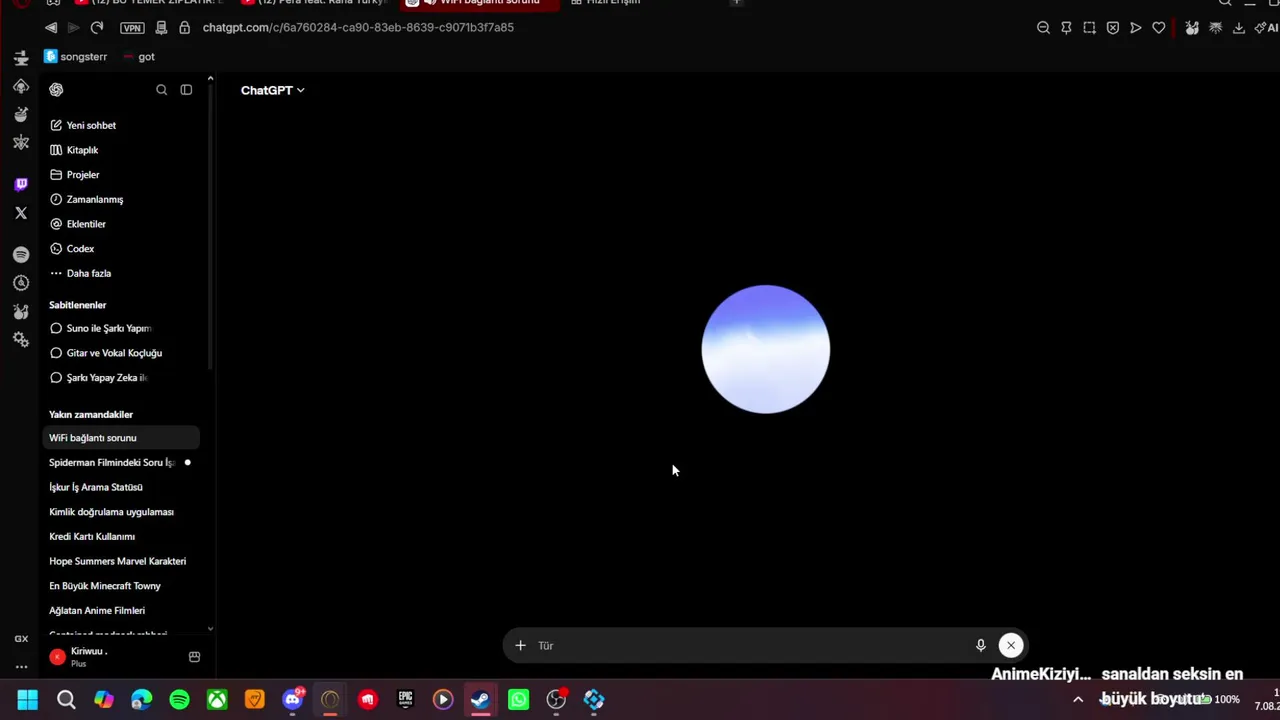Collapse the Sabitlenenler section header
This screenshot has height=720, width=1280.
[x=77, y=305]
